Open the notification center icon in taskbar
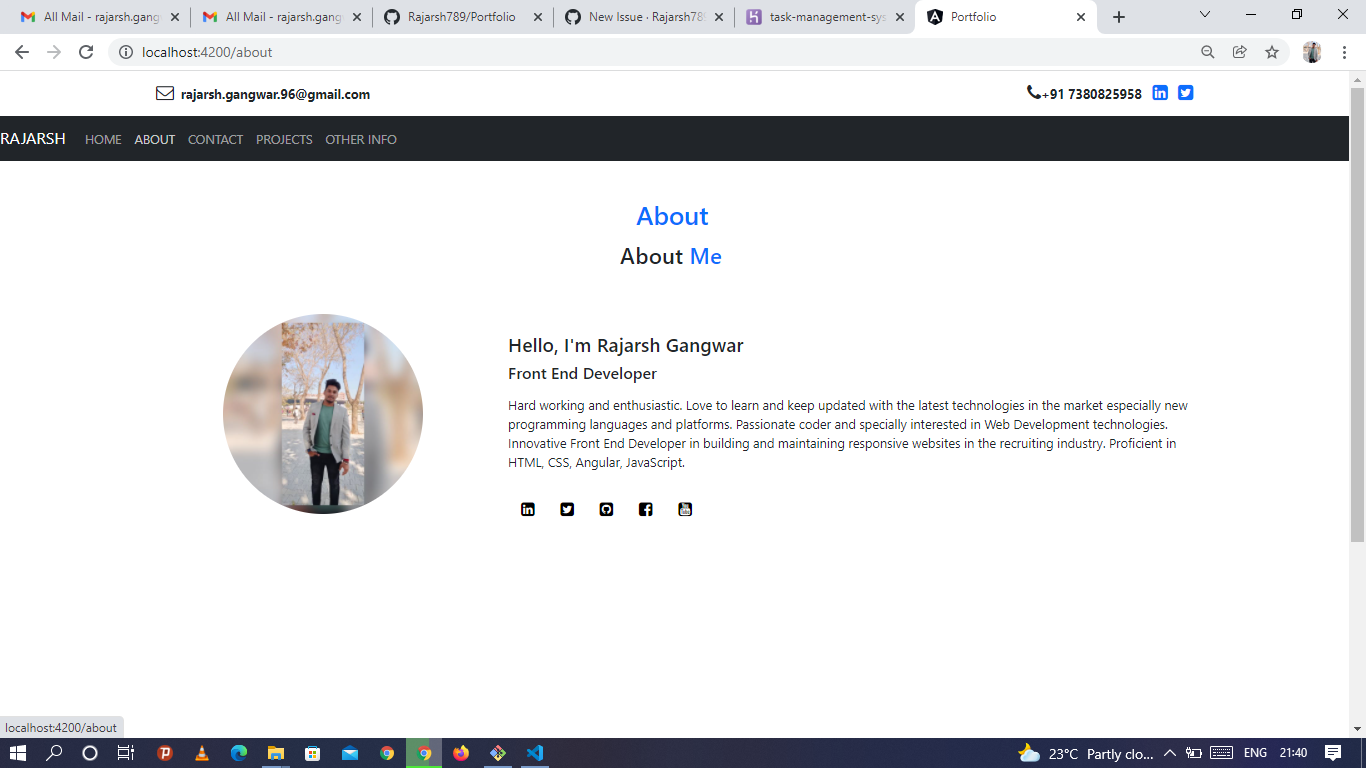This screenshot has height=768, width=1366. [1332, 753]
